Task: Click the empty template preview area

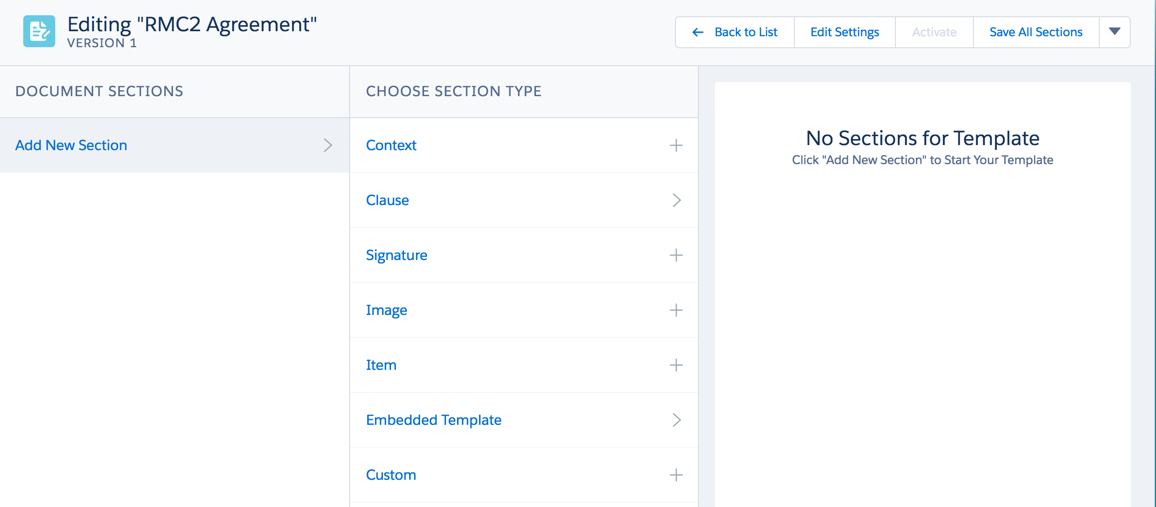Action: (922, 330)
